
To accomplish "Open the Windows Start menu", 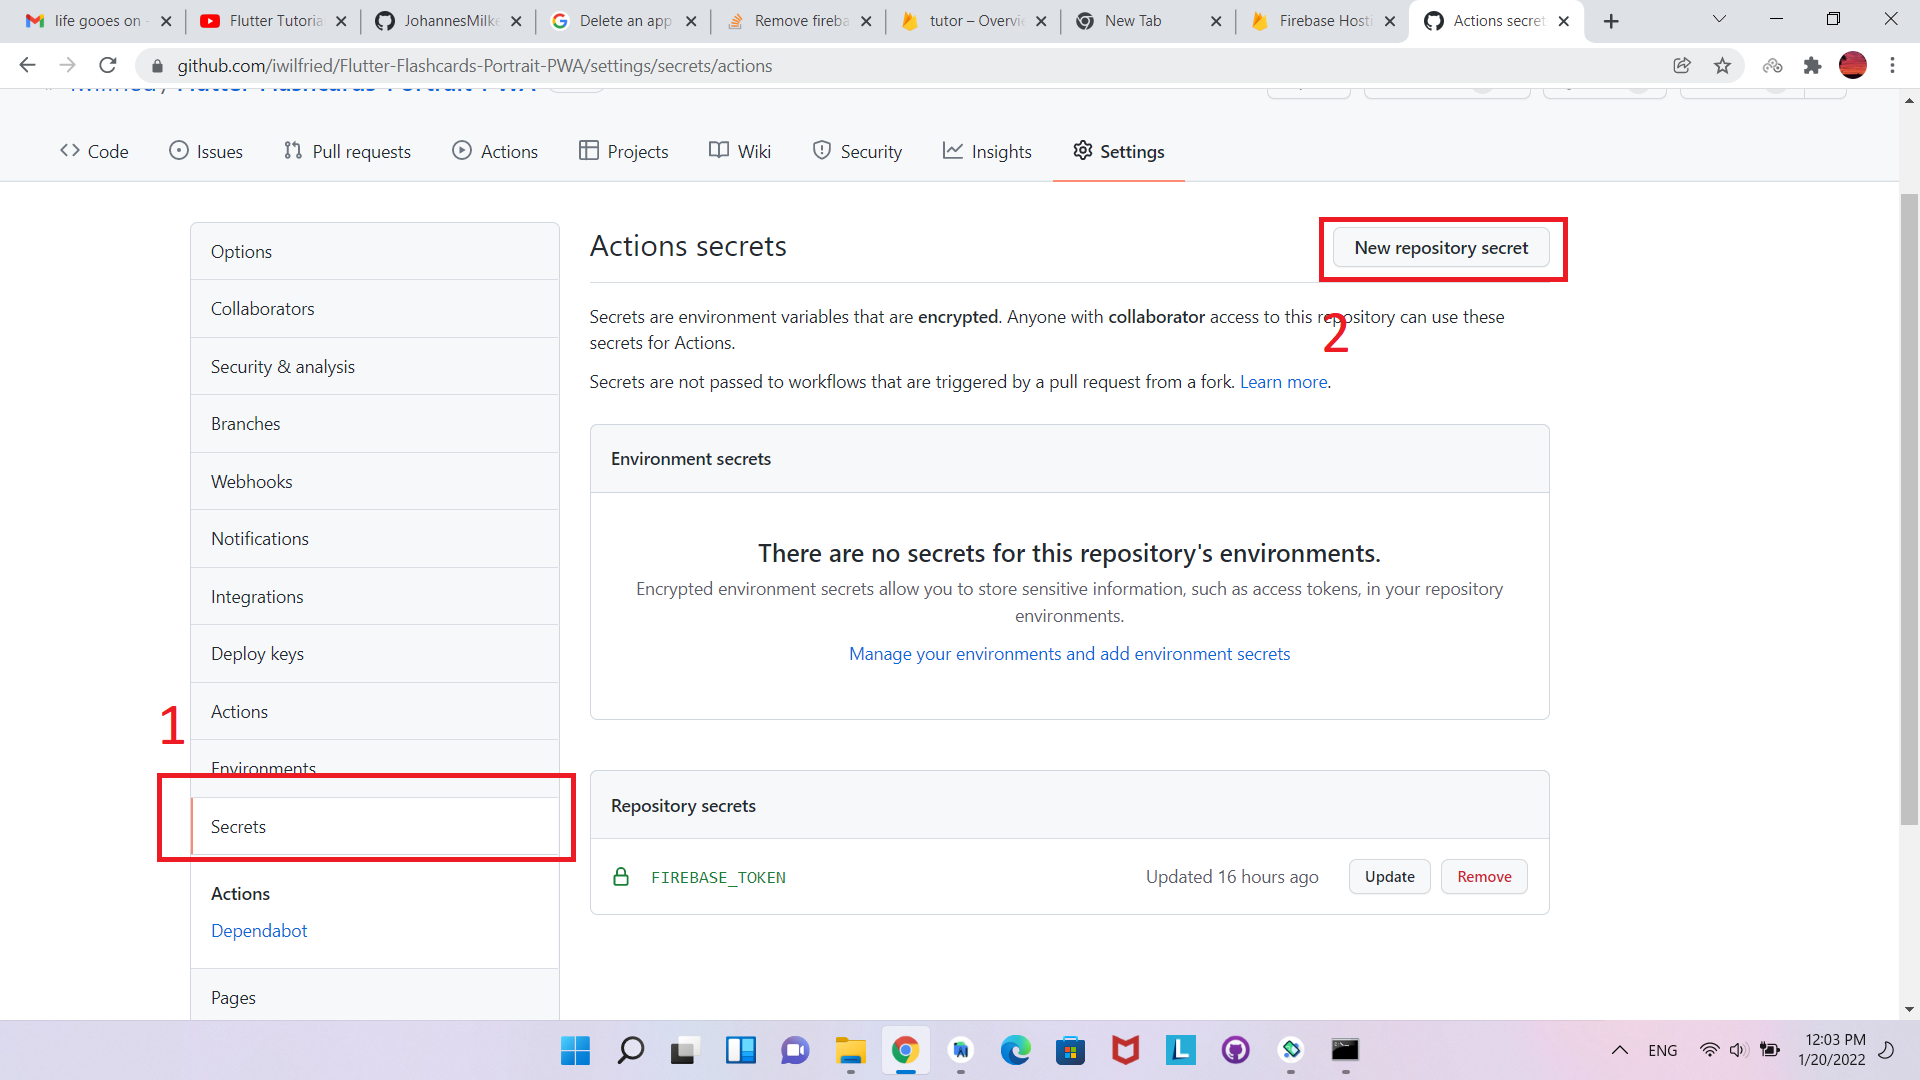I will pyautogui.click(x=575, y=1051).
